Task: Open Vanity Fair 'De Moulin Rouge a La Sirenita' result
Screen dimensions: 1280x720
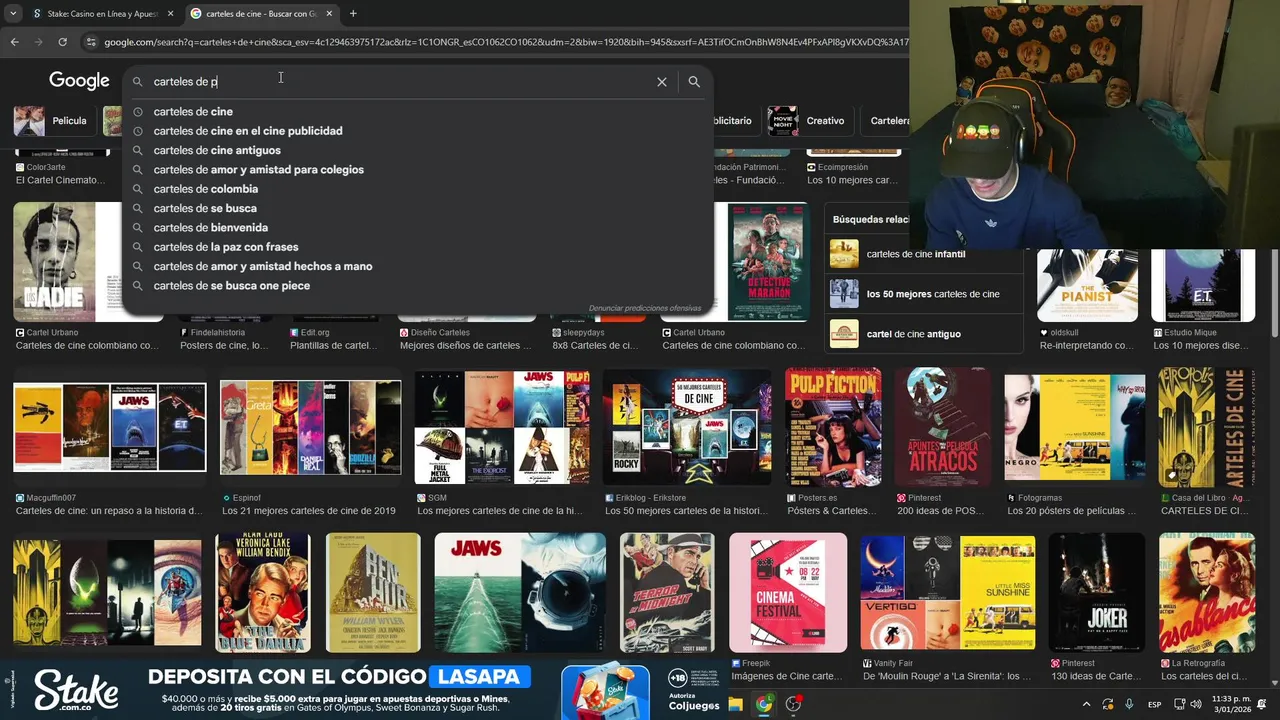Action: tap(947, 677)
